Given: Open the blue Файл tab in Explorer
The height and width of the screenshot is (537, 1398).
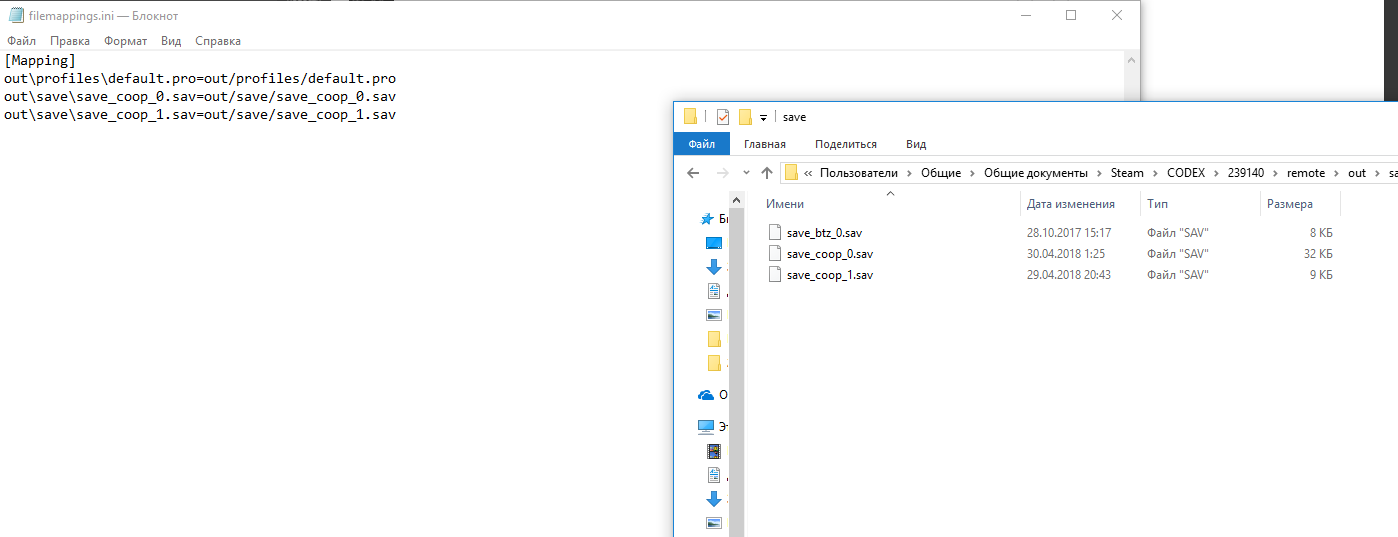Looking at the screenshot, I should coord(701,144).
